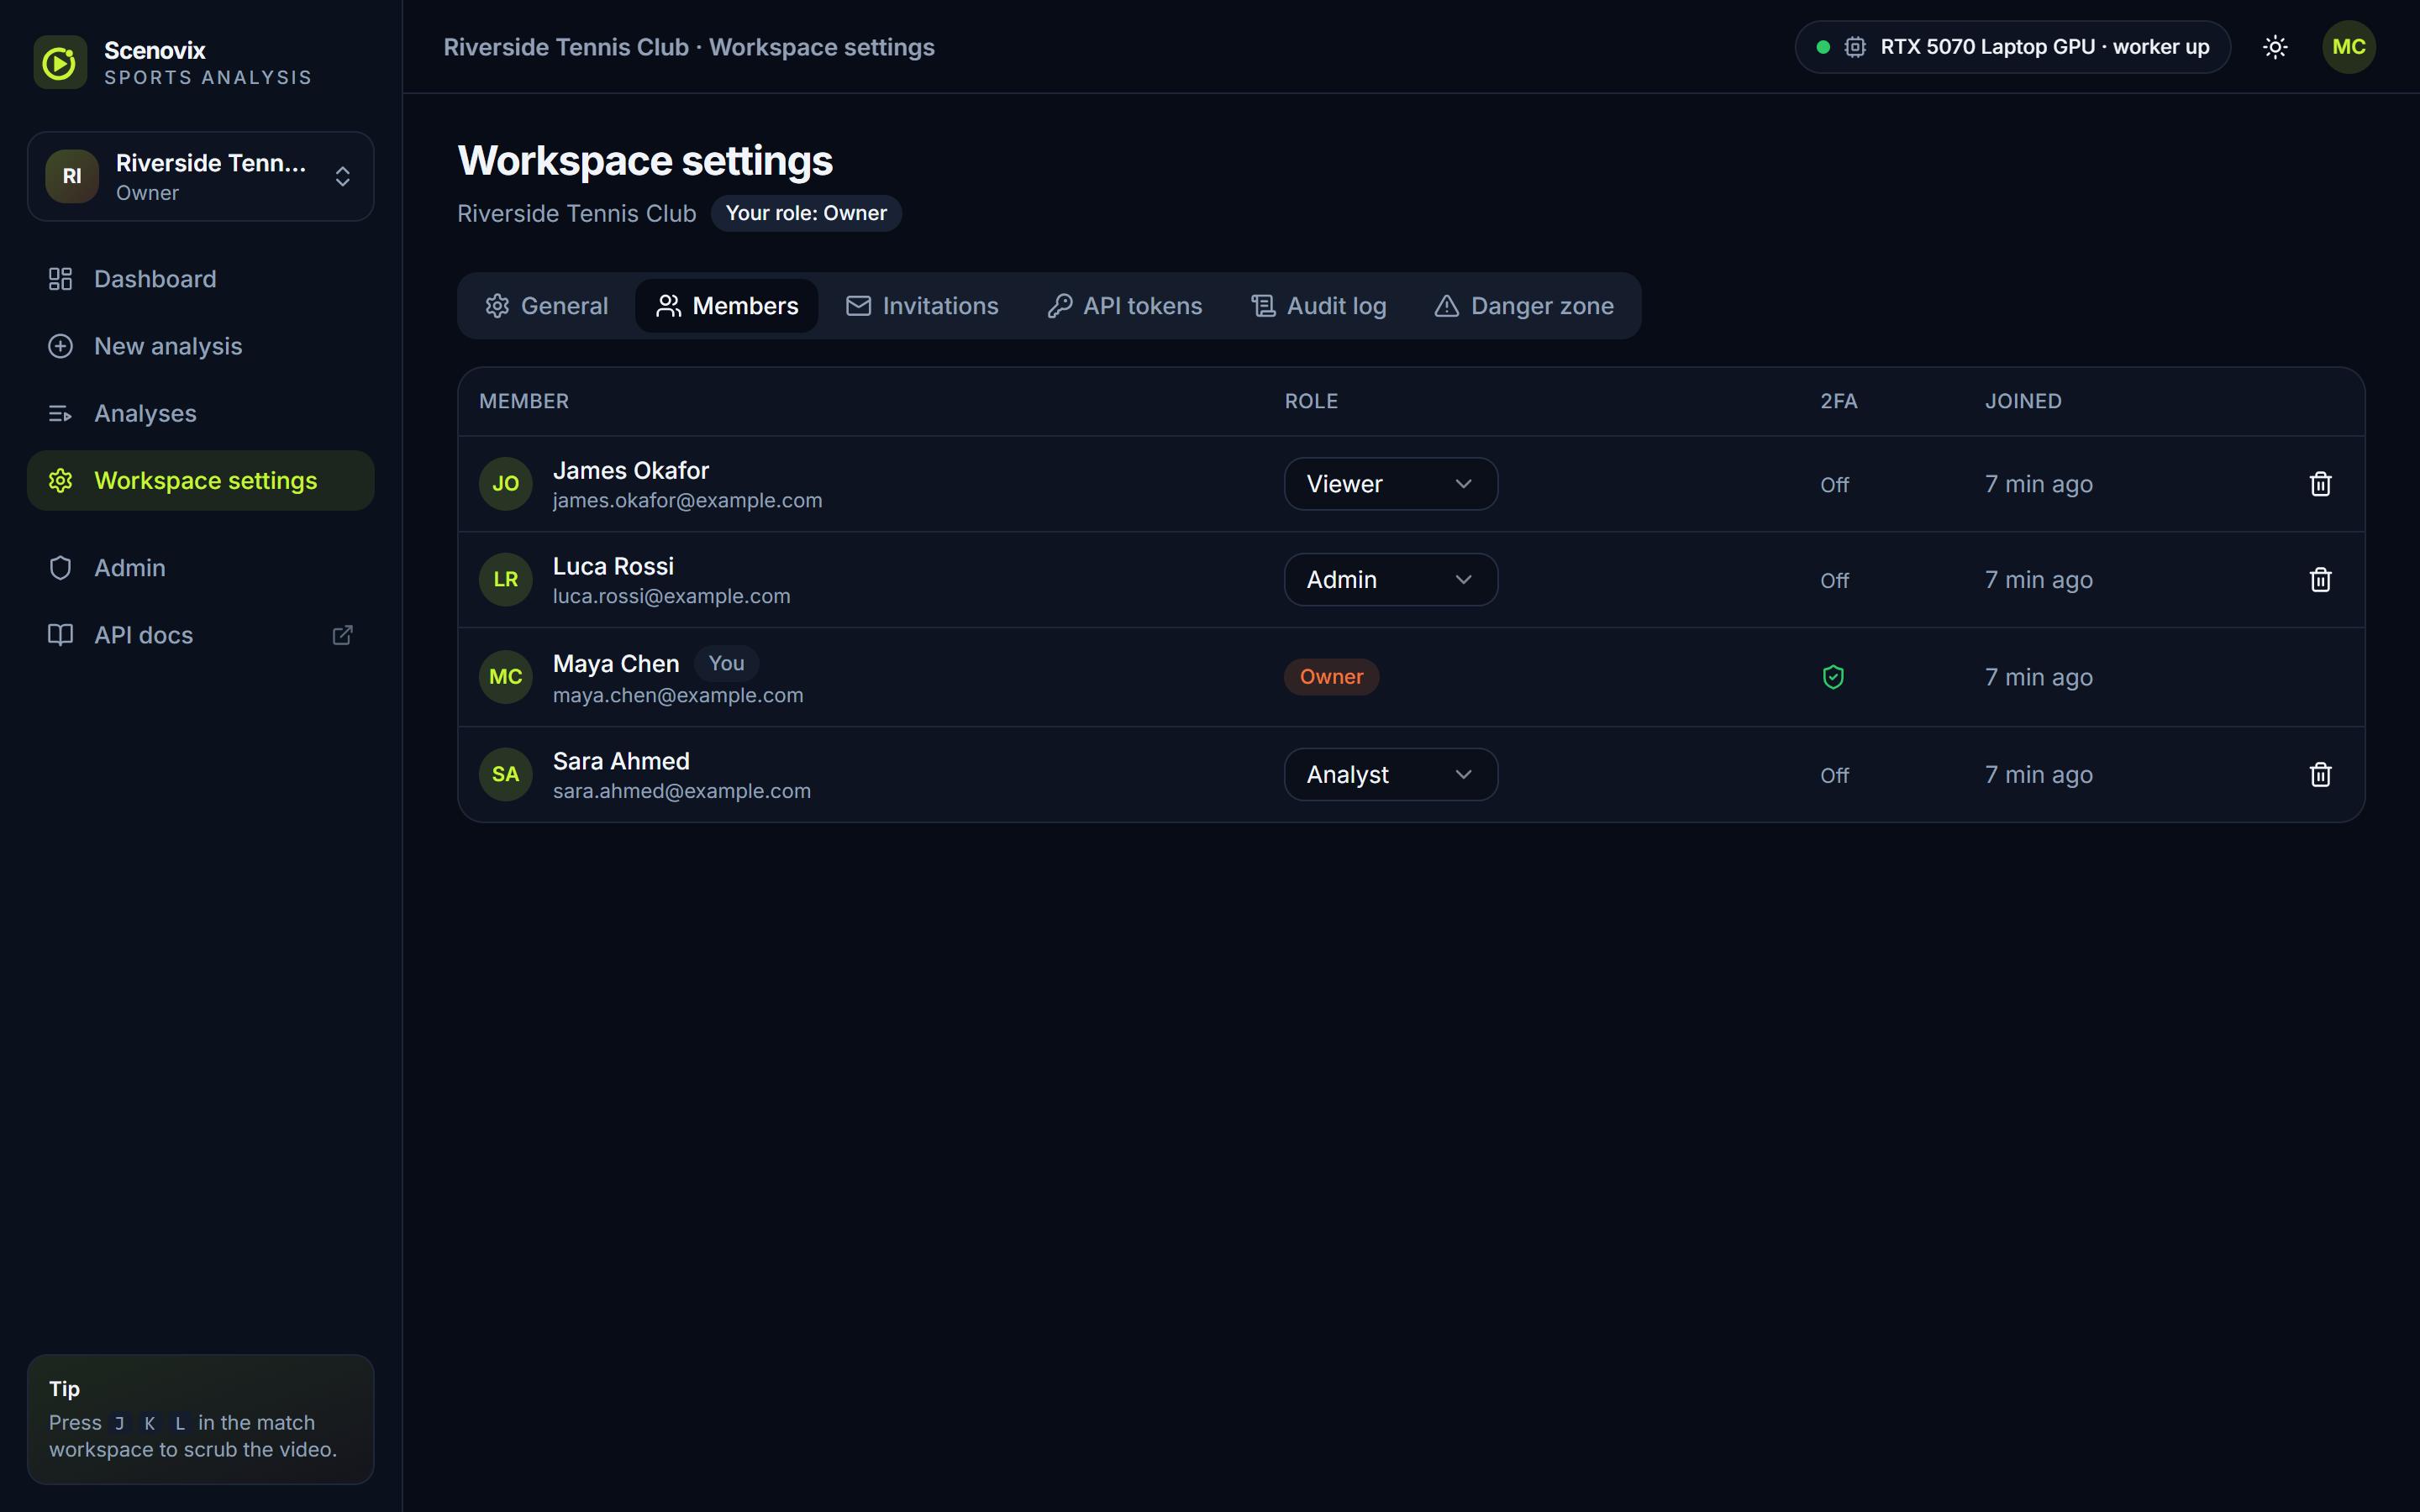Select the Members tab
The image size is (2420, 1512).
[727, 306]
